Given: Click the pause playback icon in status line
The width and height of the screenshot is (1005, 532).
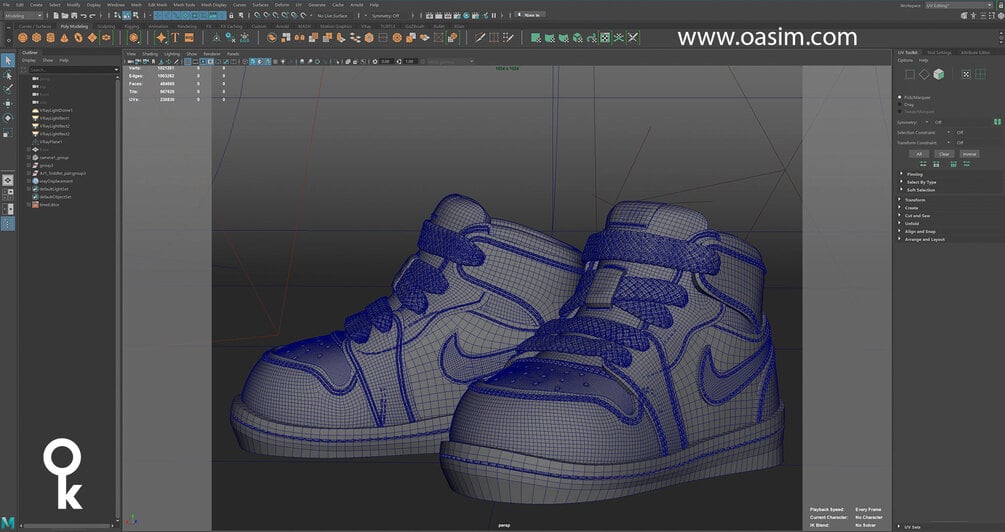Looking at the screenshot, I should point(494,15).
